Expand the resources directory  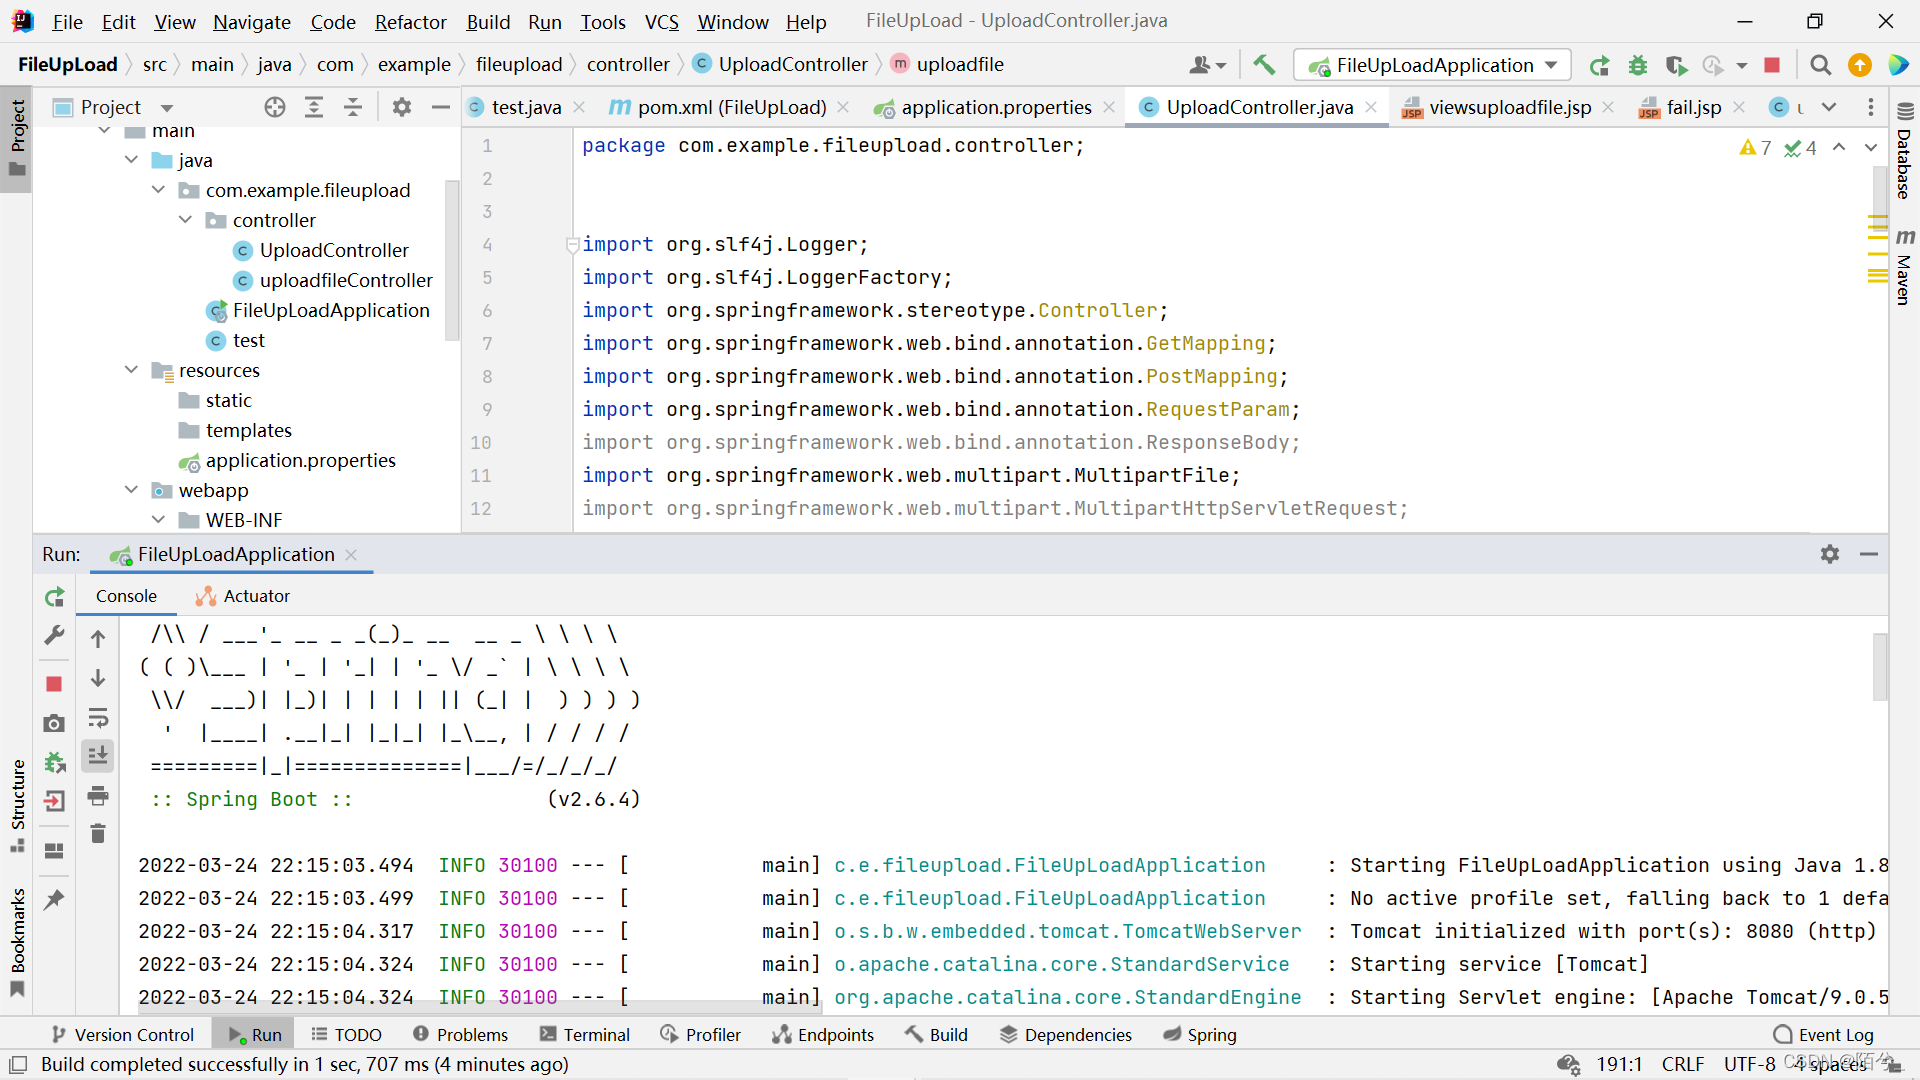(132, 369)
